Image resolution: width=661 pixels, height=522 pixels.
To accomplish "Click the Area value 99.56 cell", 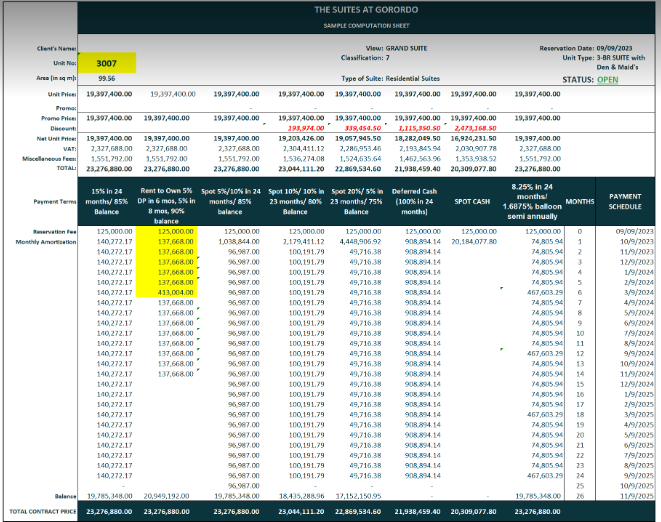I will [108, 77].
